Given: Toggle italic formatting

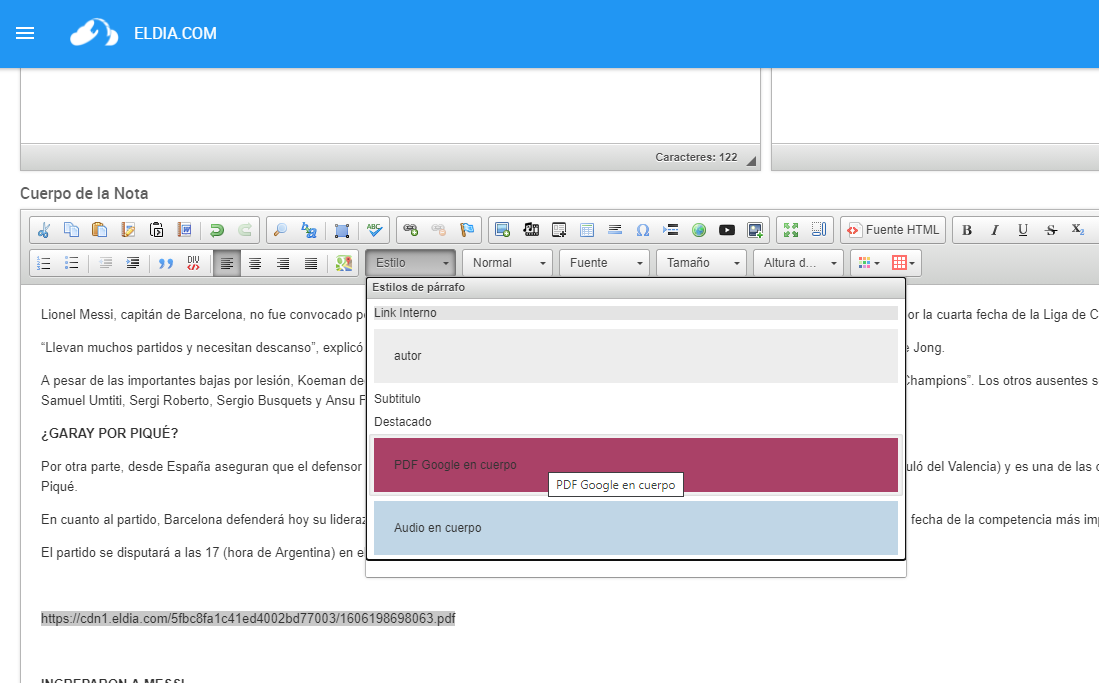Looking at the screenshot, I should pyautogui.click(x=995, y=230).
